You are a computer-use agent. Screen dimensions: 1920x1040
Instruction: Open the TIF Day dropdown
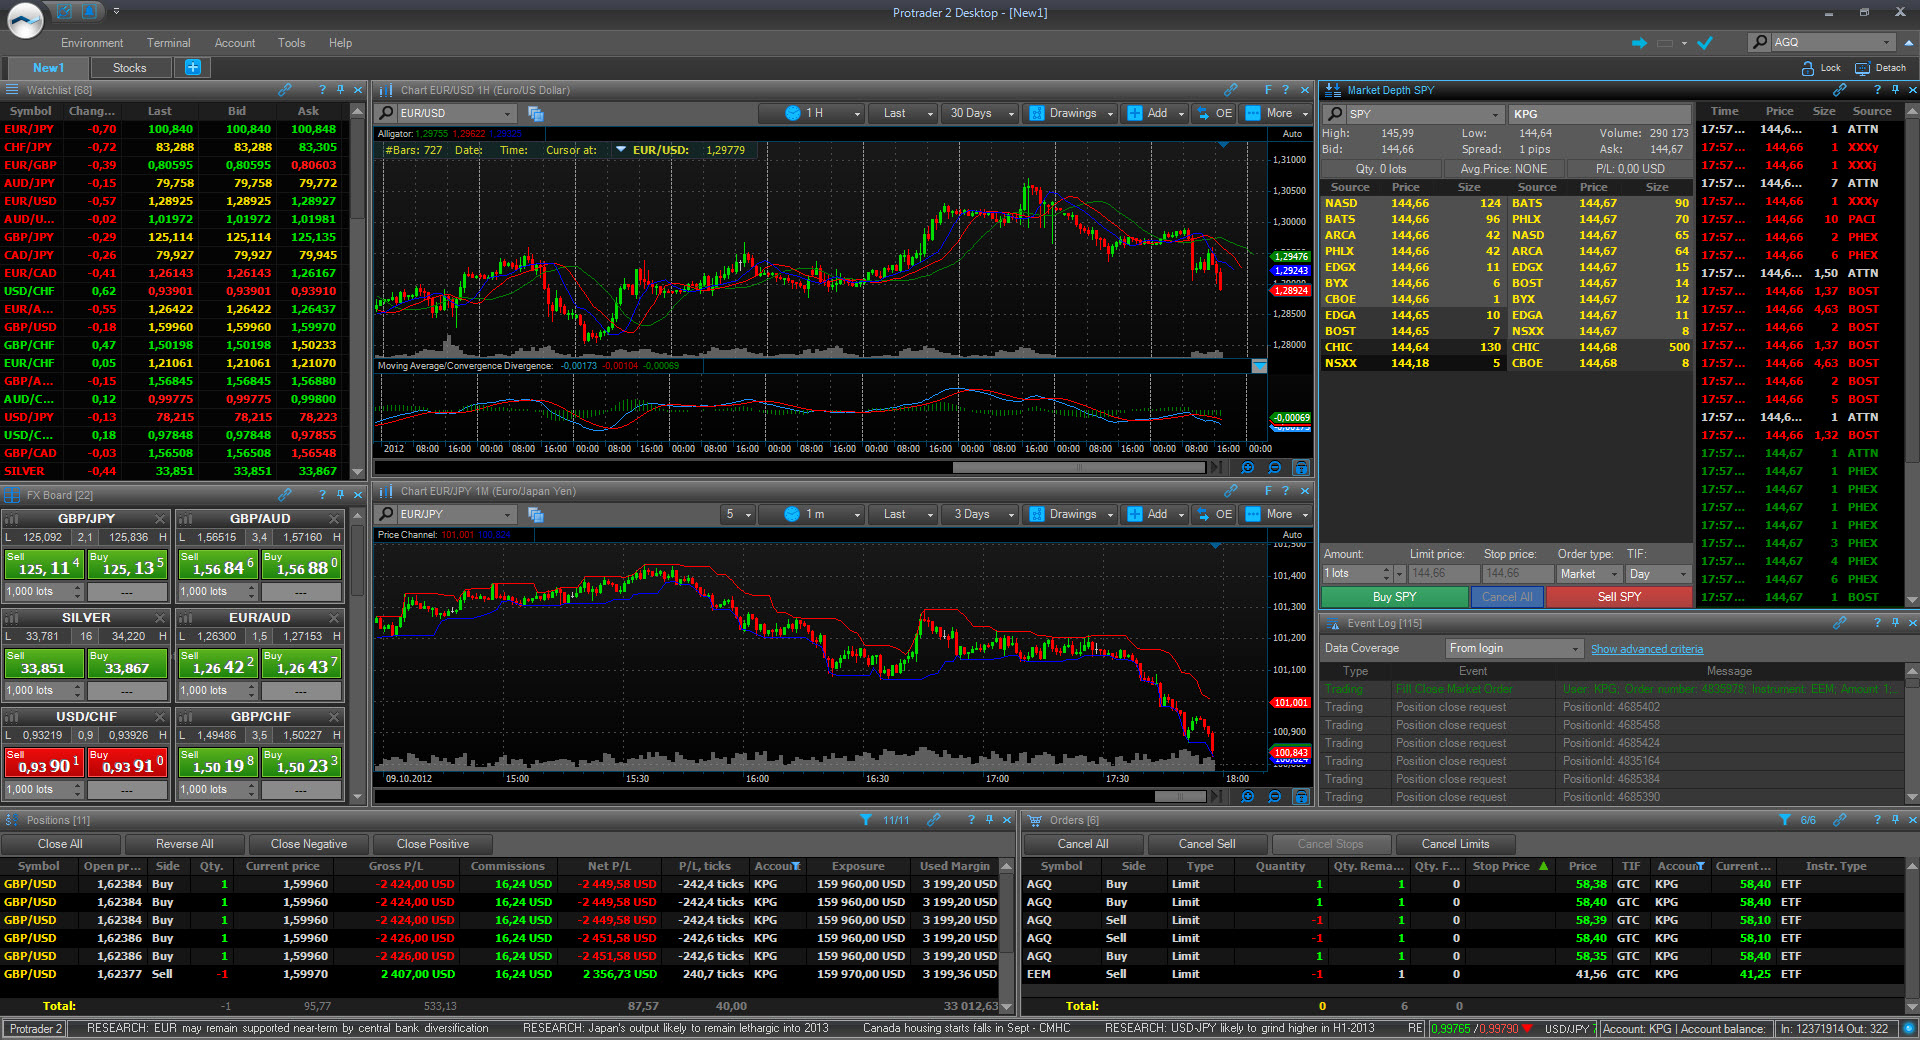point(1658,574)
